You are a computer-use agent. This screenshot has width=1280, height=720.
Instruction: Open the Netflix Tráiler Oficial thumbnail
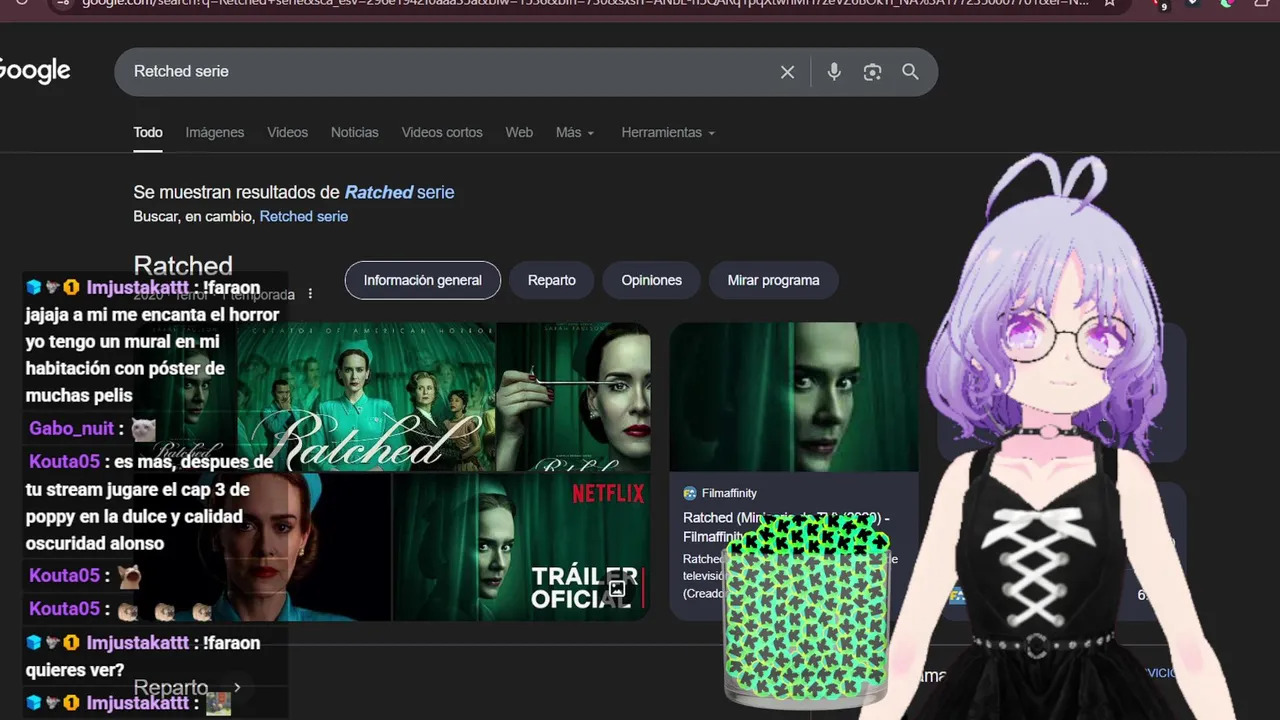point(521,547)
